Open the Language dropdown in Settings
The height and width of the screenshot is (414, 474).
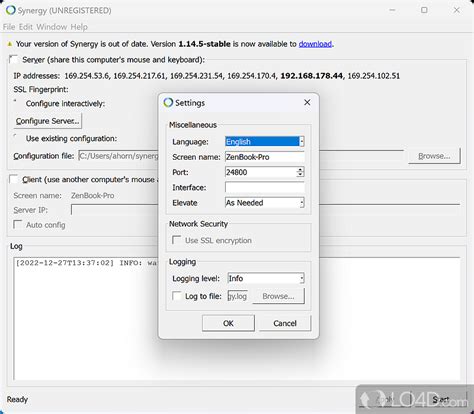265,142
